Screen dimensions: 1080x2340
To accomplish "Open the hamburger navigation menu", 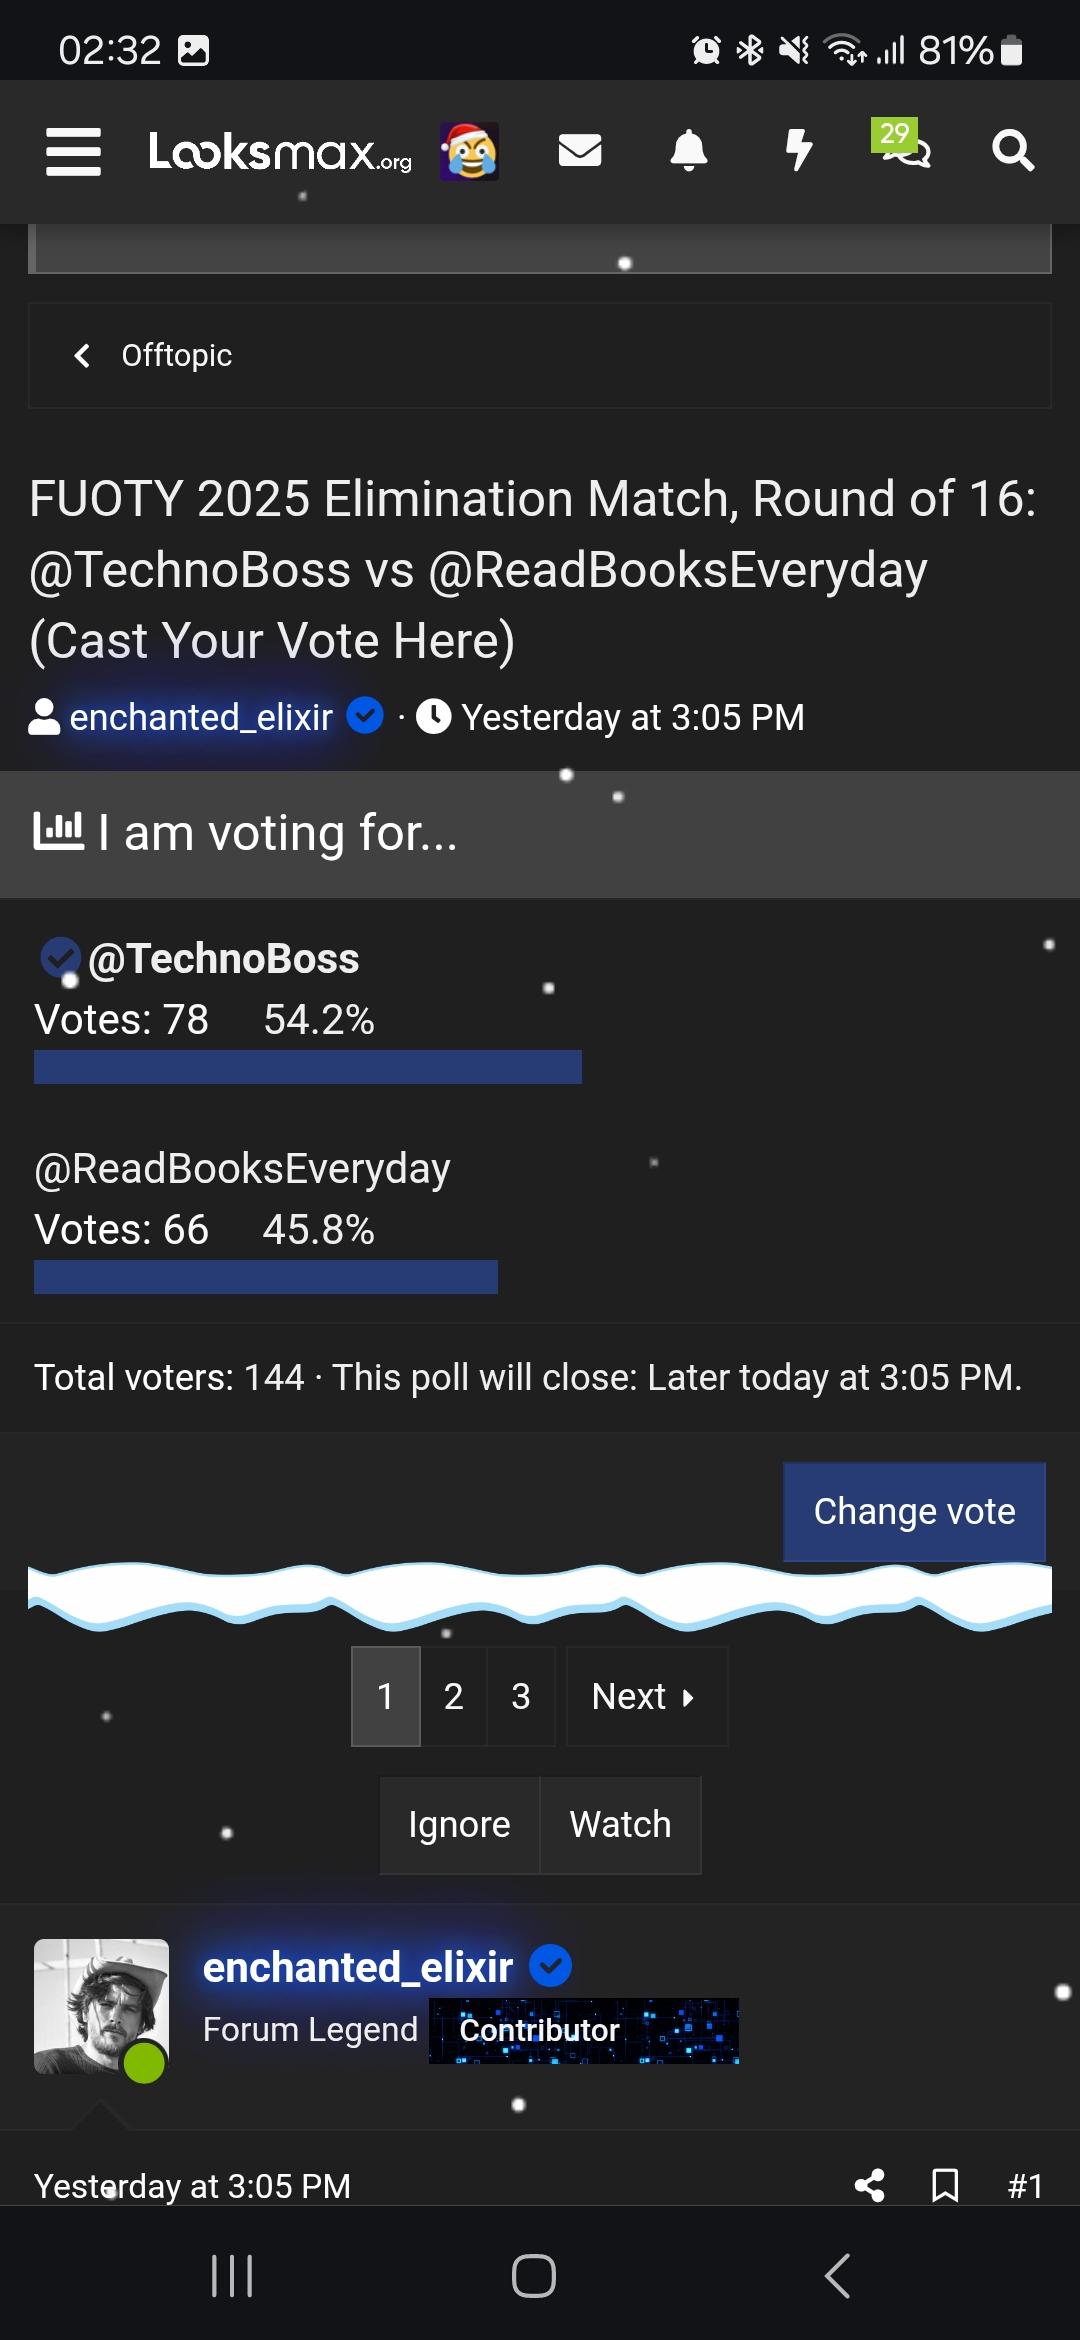I will click(x=72, y=152).
